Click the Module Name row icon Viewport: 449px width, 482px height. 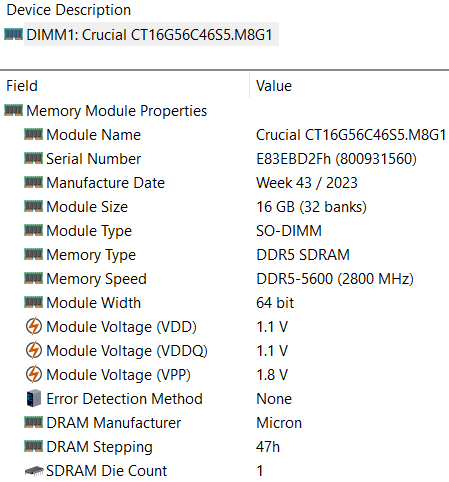pos(33,134)
